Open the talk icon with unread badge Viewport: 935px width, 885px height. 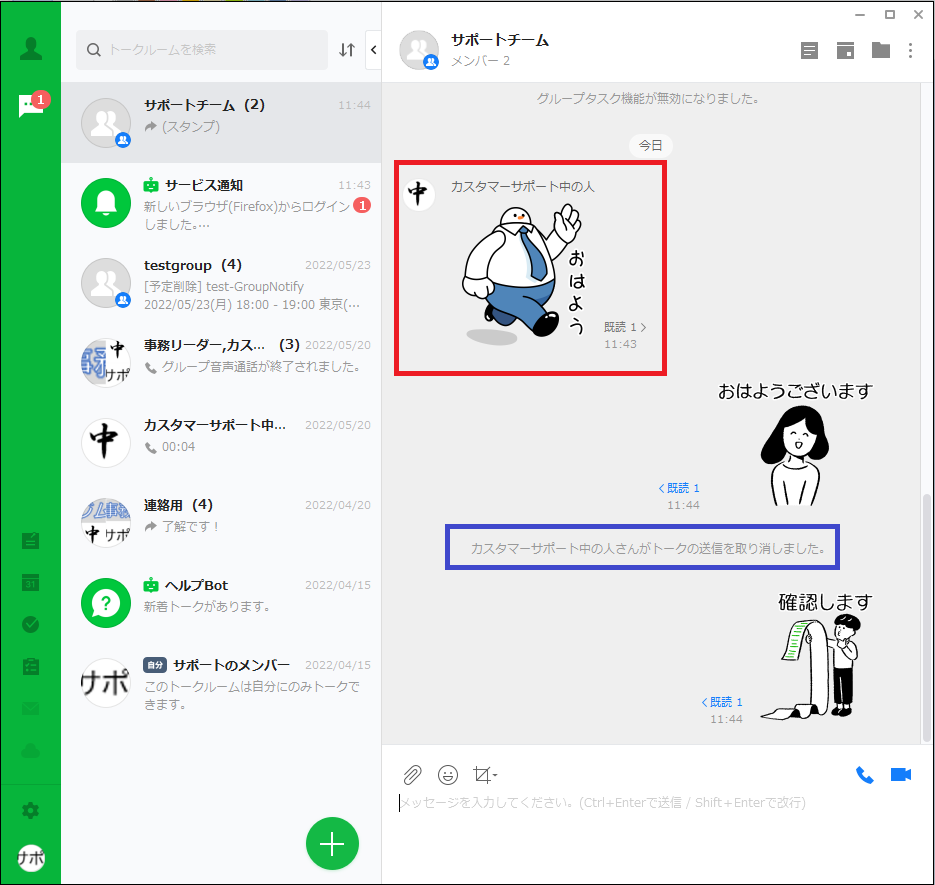[30, 106]
